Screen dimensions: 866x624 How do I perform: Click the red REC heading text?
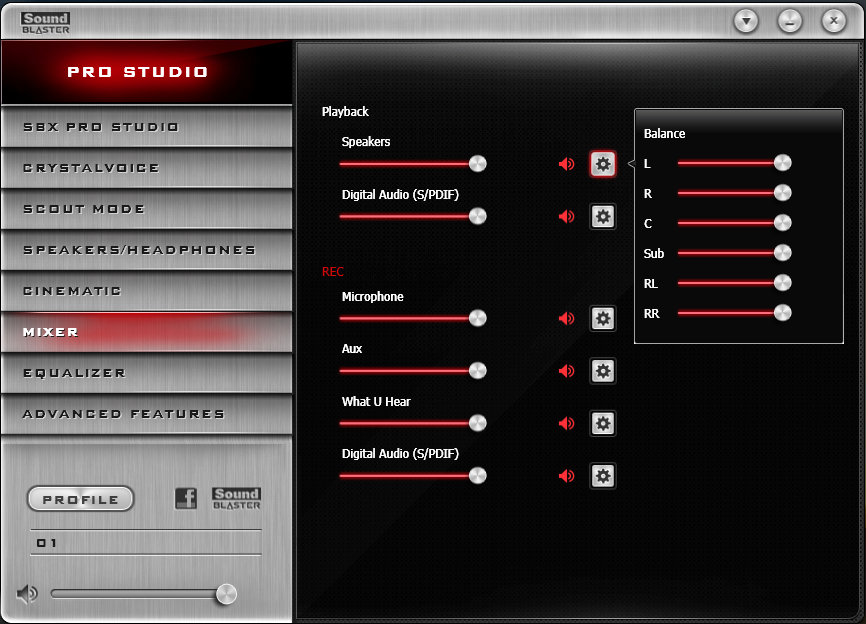(x=332, y=272)
